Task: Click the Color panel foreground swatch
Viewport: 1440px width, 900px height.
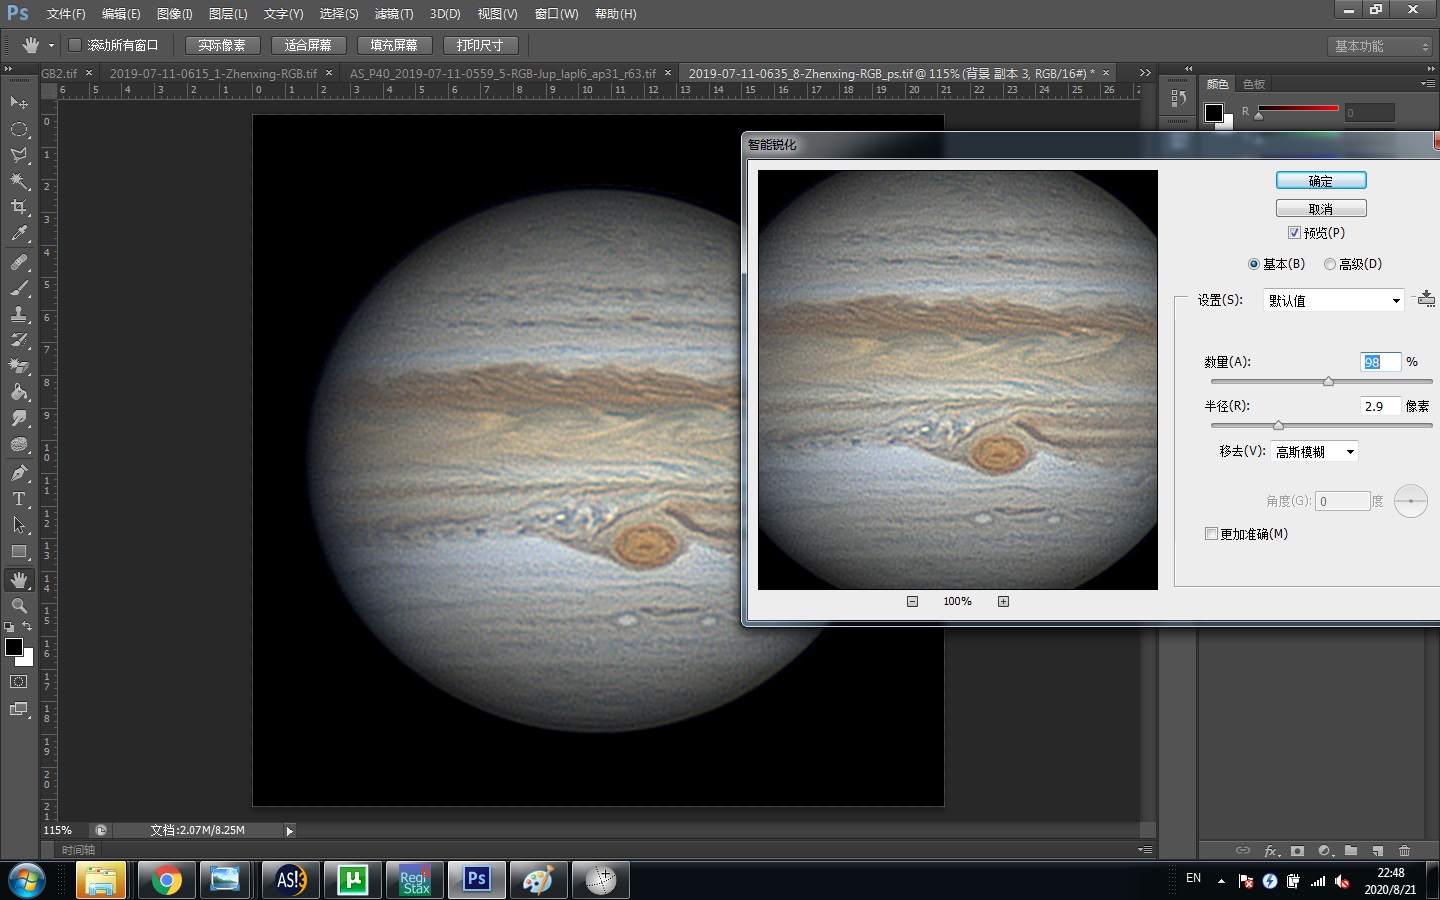Action: (x=1214, y=113)
